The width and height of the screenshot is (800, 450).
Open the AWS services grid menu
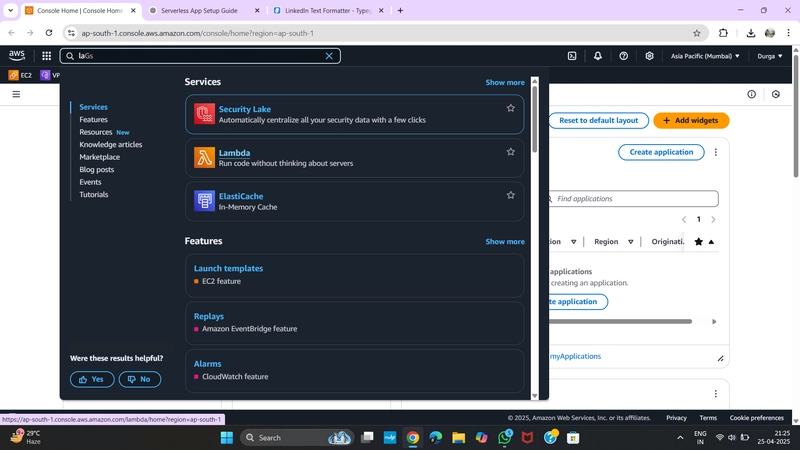pyautogui.click(x=46, y=56)
